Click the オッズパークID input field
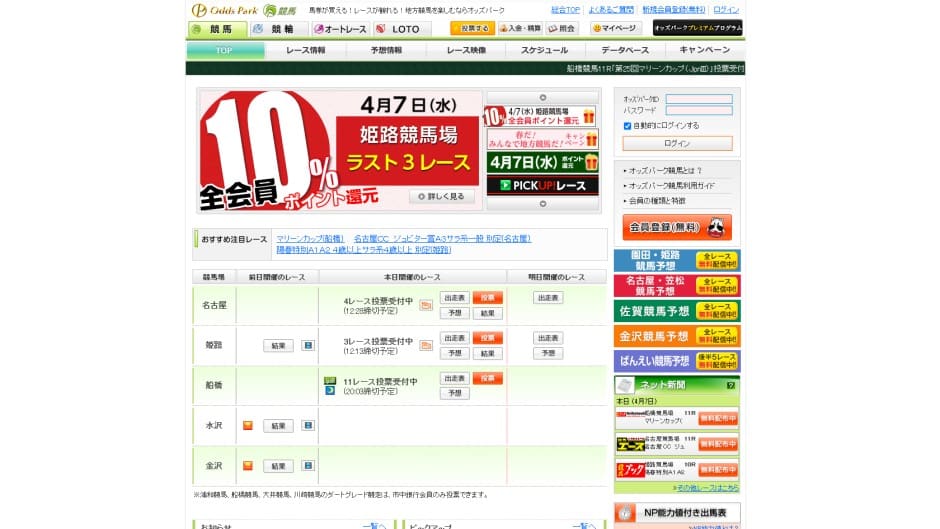940x529 pixels. (698, 99)
